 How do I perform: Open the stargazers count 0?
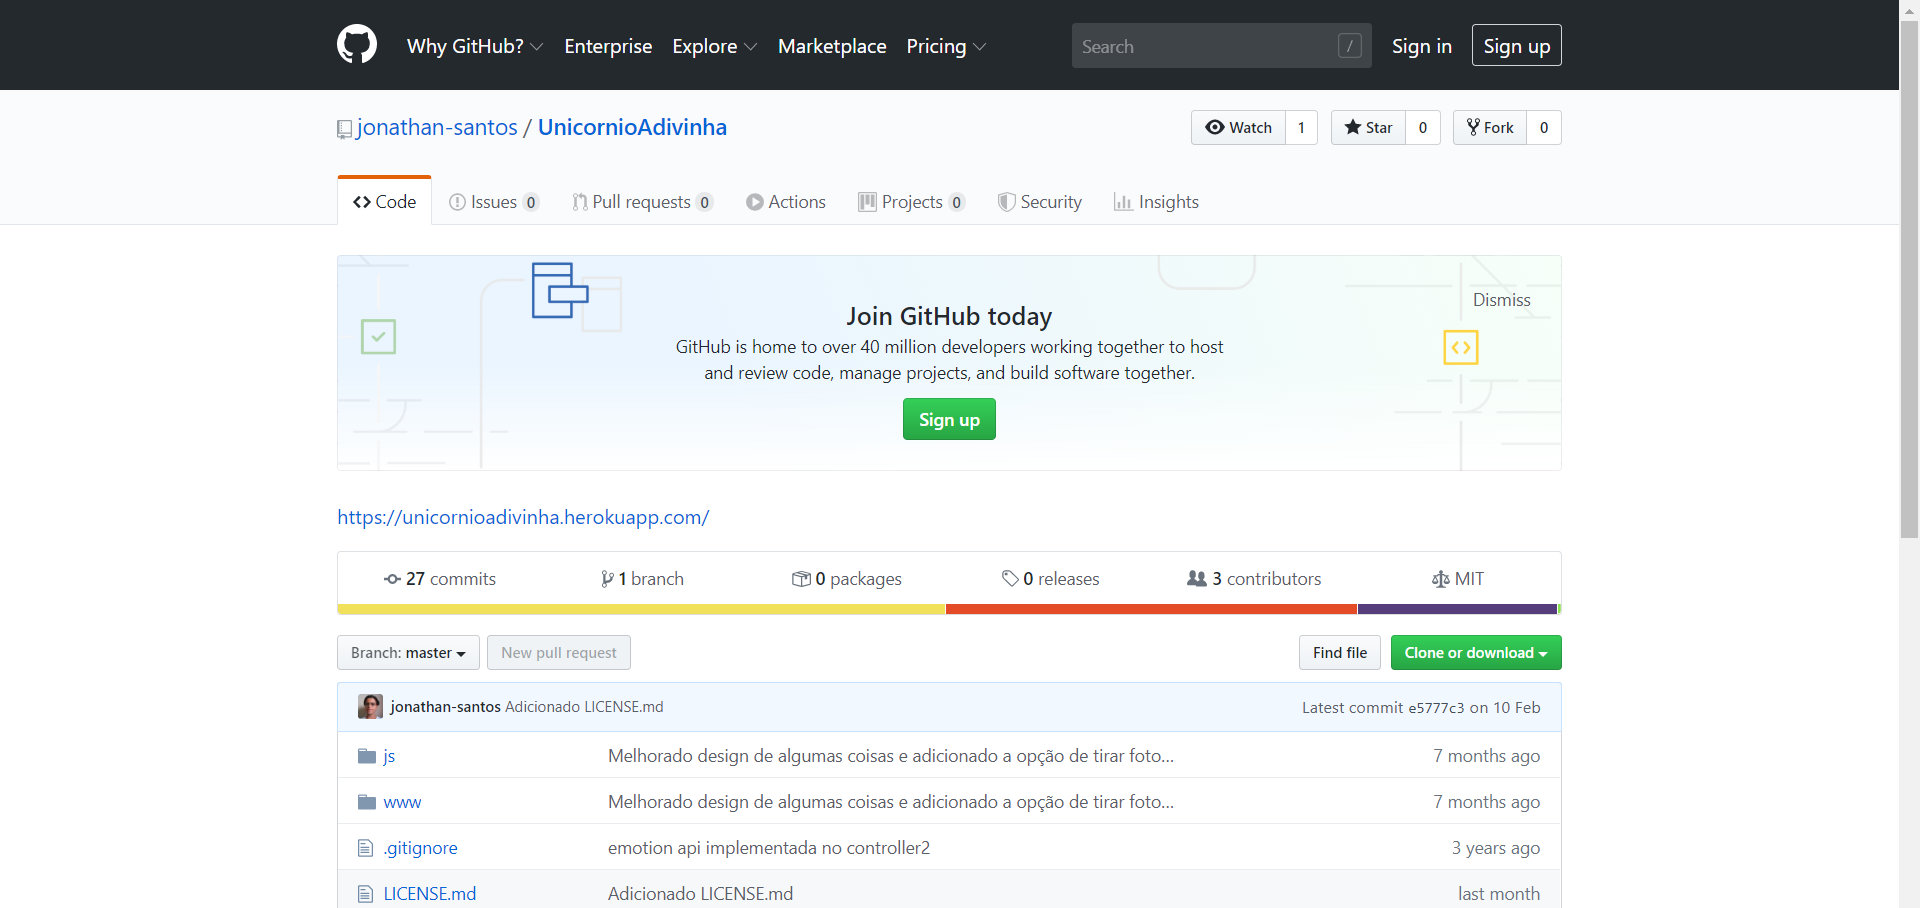(1423, 128)
